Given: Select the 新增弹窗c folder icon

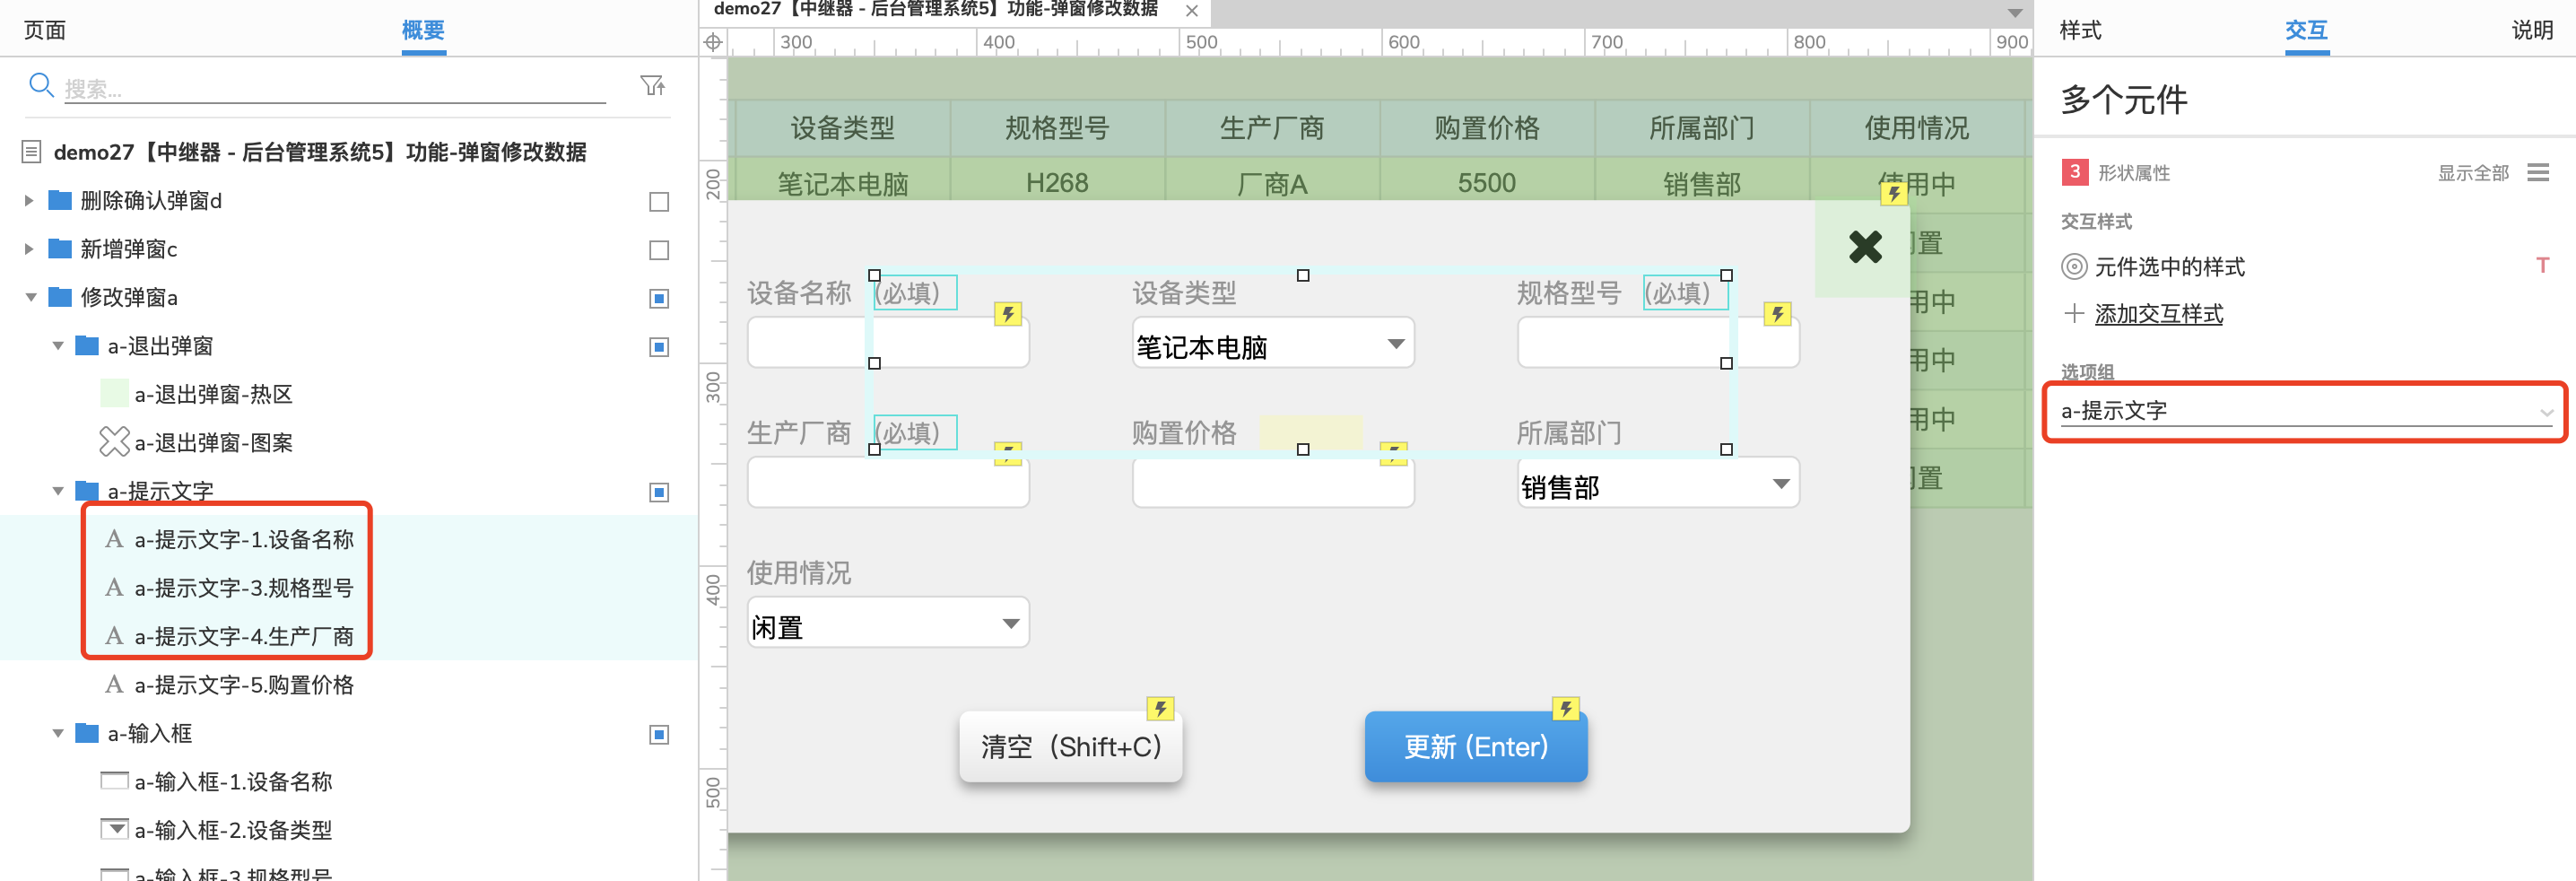Looking at the screenshot, I should (60, 248).
